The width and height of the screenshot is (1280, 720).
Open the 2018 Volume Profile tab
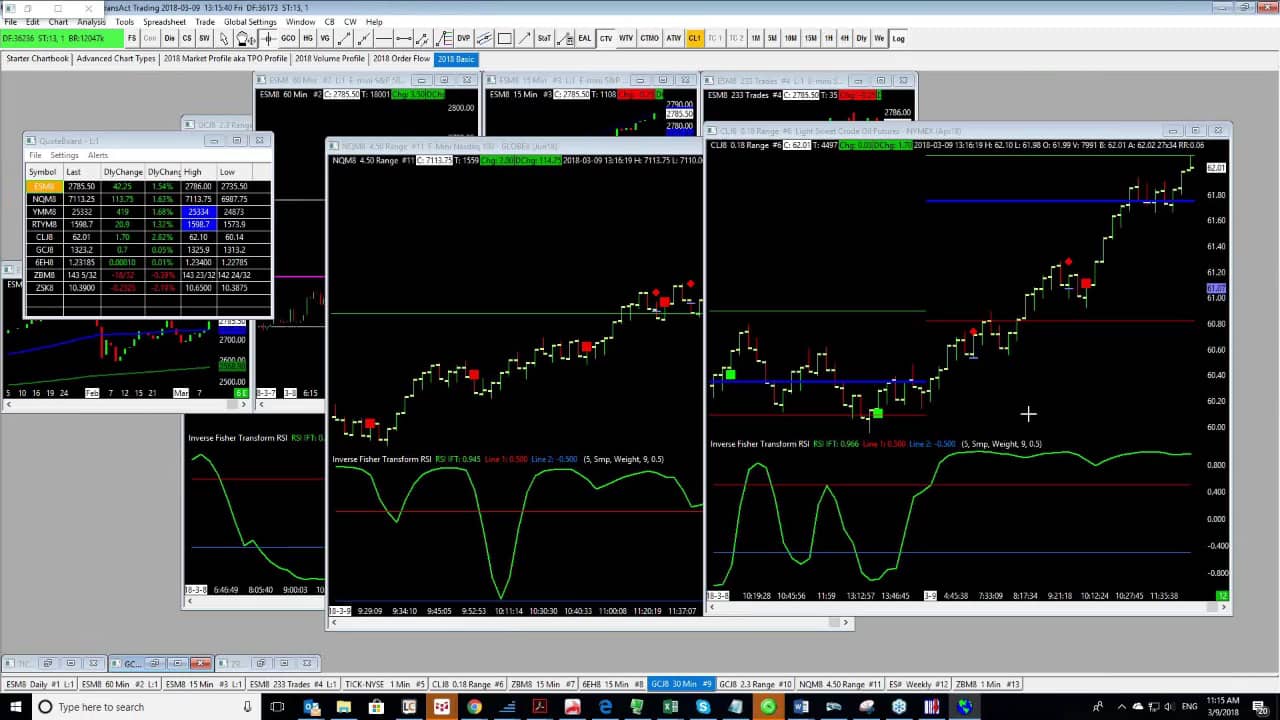[x=330, y=59]
